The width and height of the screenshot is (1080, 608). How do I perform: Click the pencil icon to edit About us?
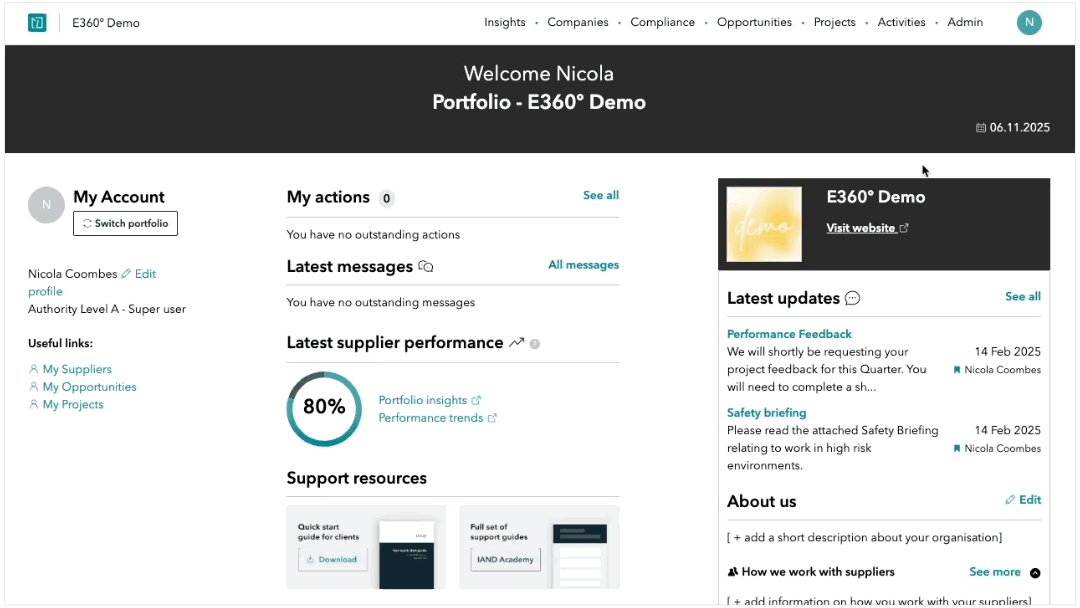coord(1010,500)
